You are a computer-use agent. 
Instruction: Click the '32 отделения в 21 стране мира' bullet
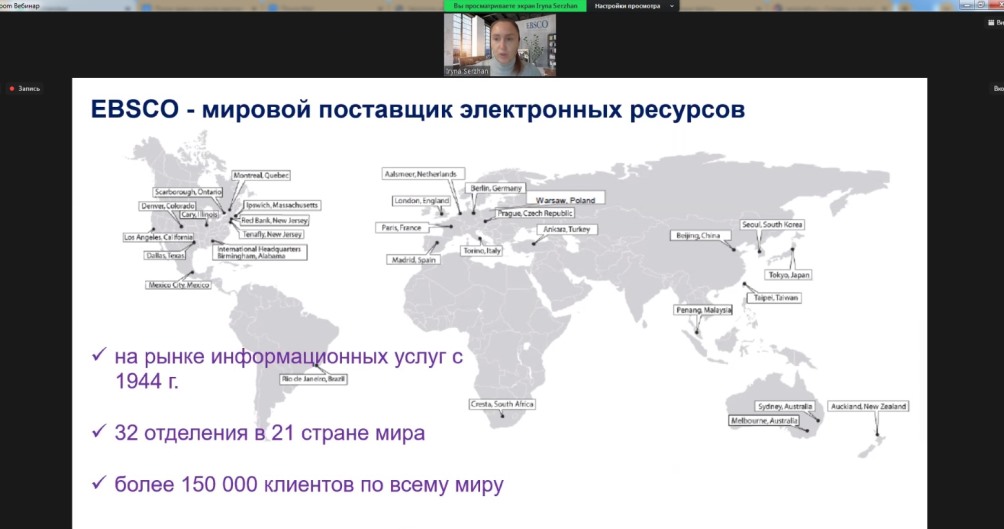(x=270, y=433)
